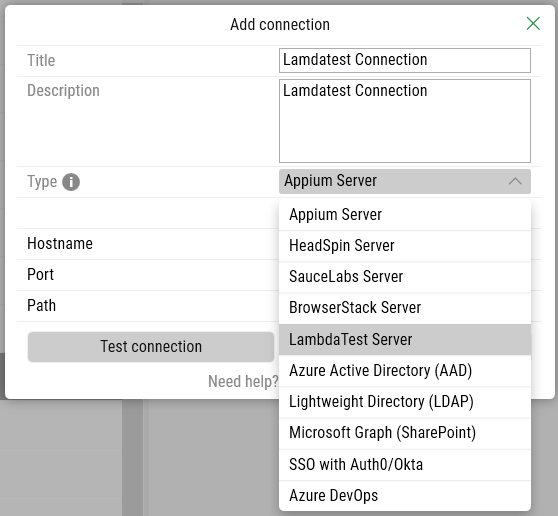Pick Microsoft Graph (SharePoint) option
Viewport: 558px width, 516px height.
tap(405, 433)
